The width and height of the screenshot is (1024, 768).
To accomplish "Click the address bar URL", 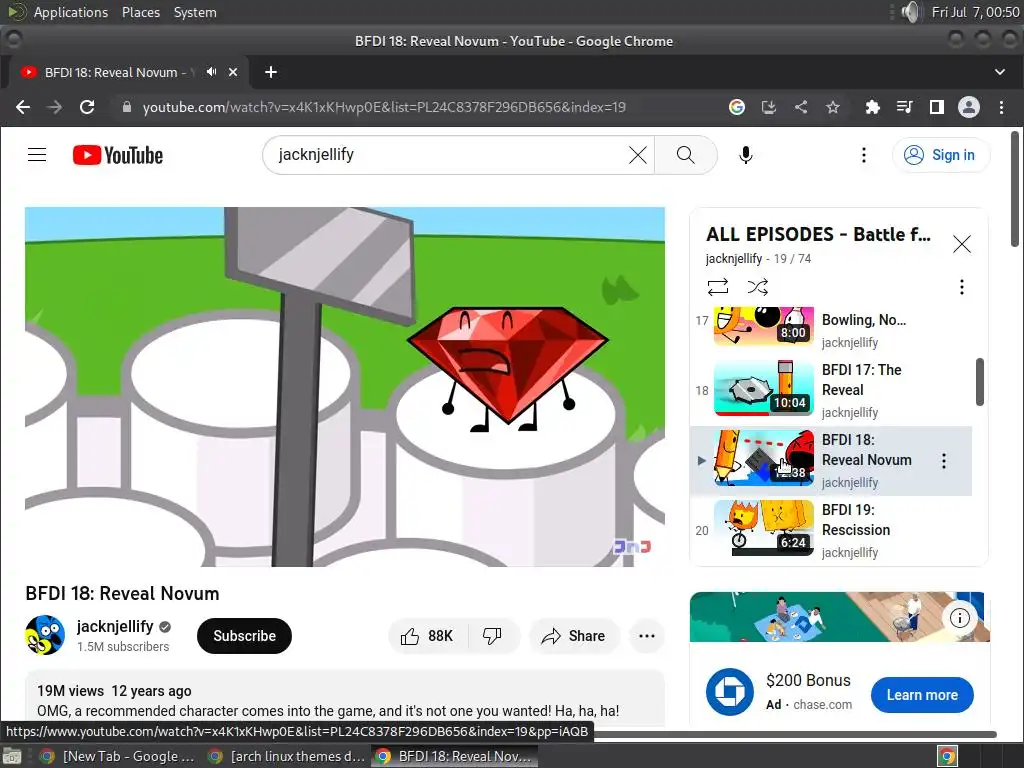I will (384, 107).
